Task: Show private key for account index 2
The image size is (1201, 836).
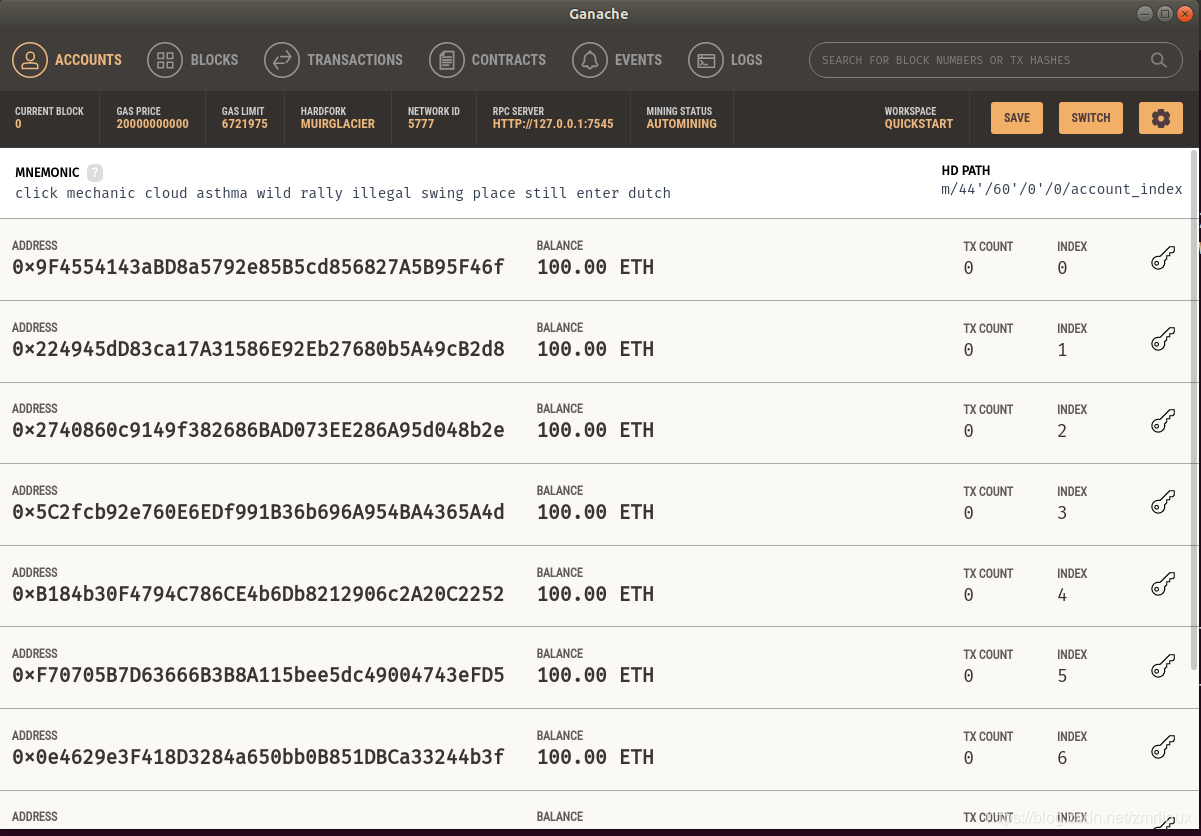Action: pos(1162,422)
